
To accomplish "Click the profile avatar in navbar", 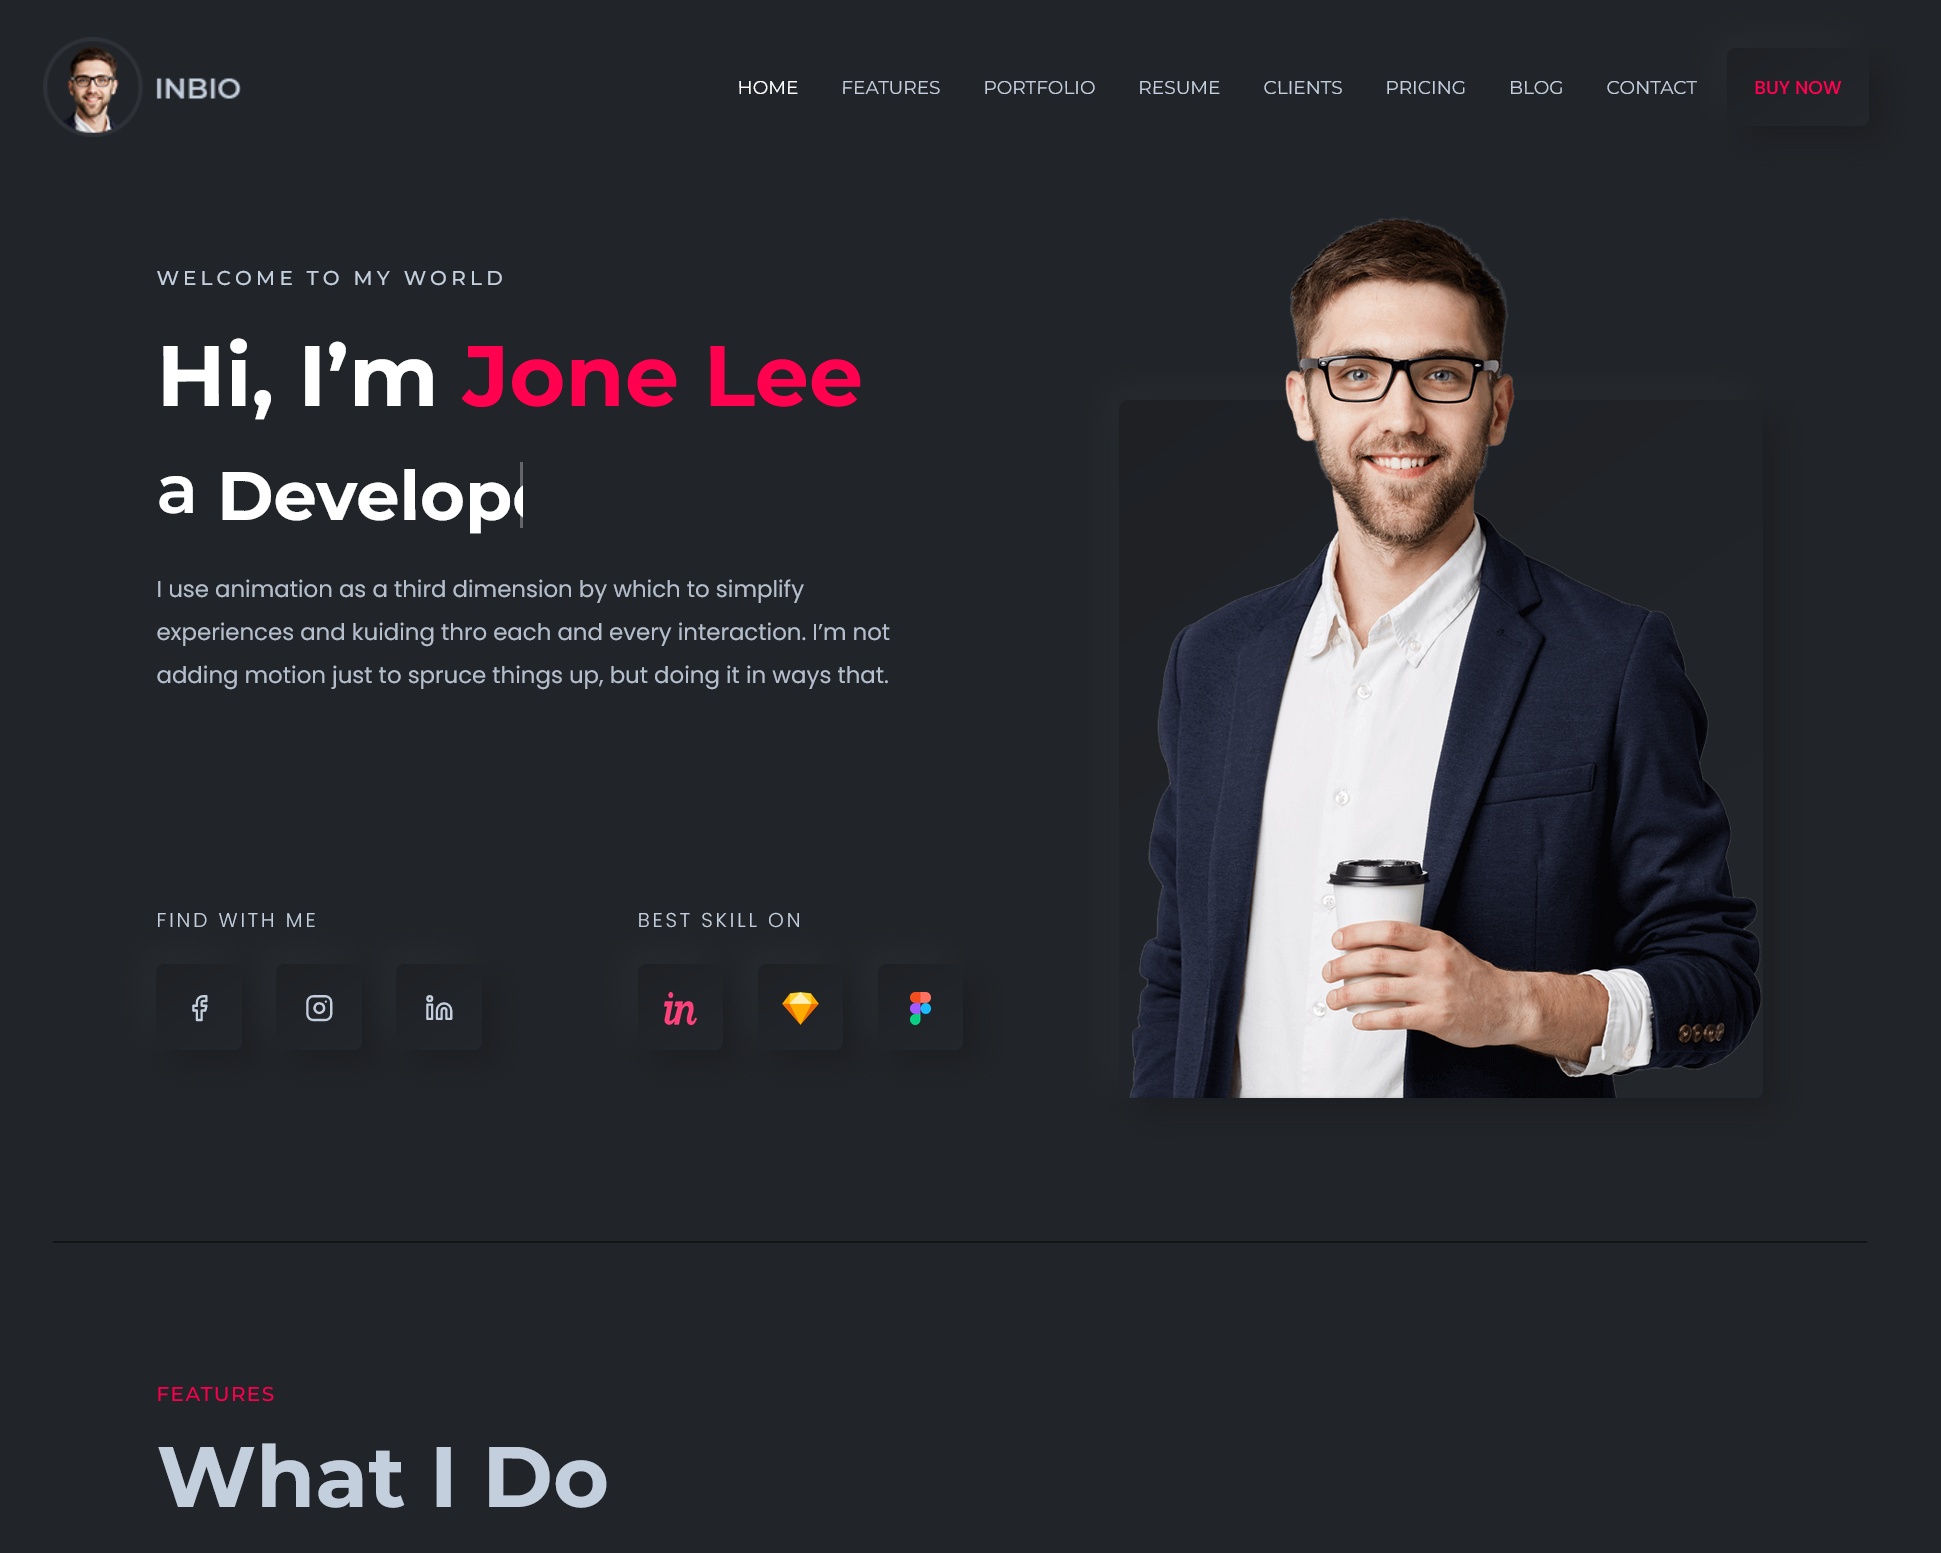I will tap(90, 87).
